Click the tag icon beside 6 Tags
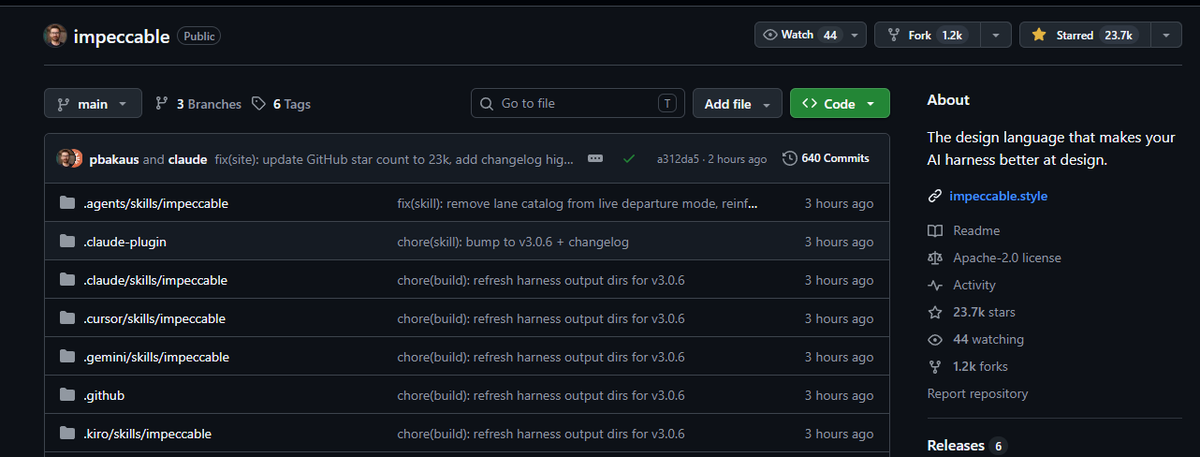 tap(259, 104)
